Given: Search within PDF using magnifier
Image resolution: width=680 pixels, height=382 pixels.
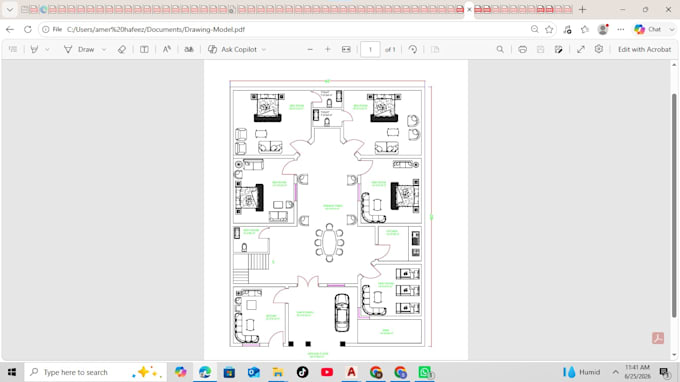Looking at the screenshot, I should click(x=500, y=49).
